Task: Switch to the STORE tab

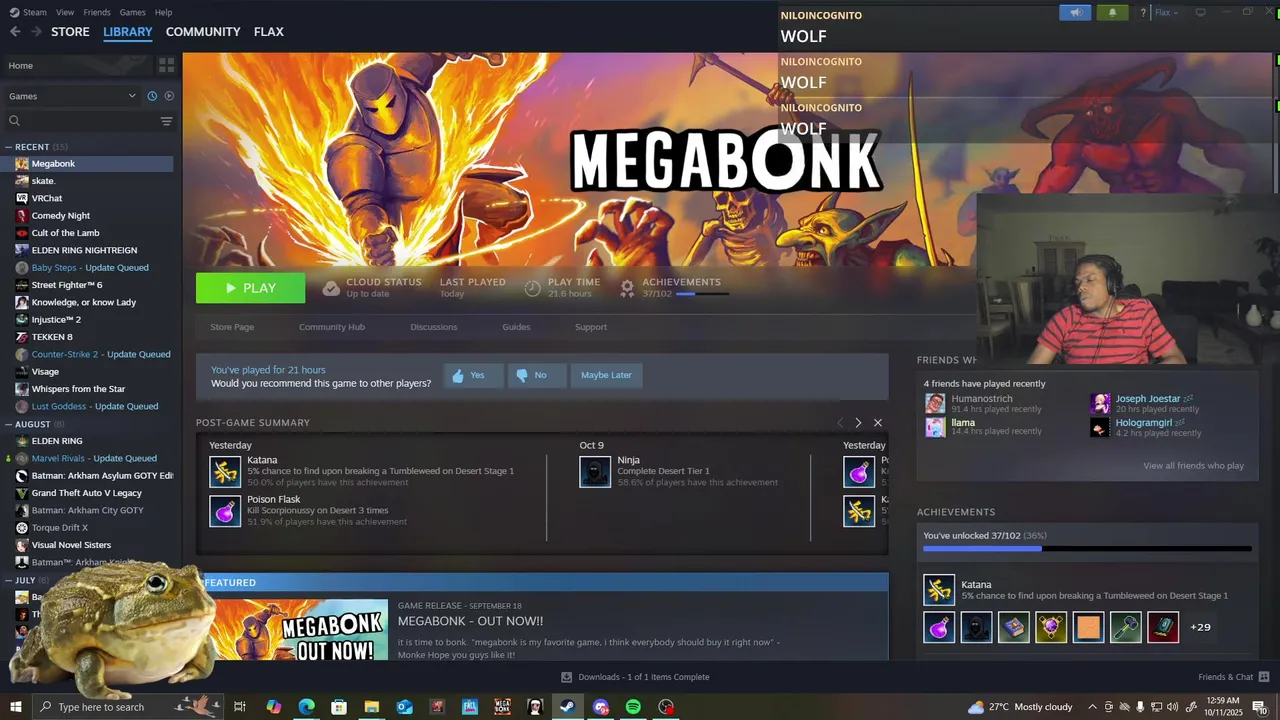Action: [x=70, y=32]
